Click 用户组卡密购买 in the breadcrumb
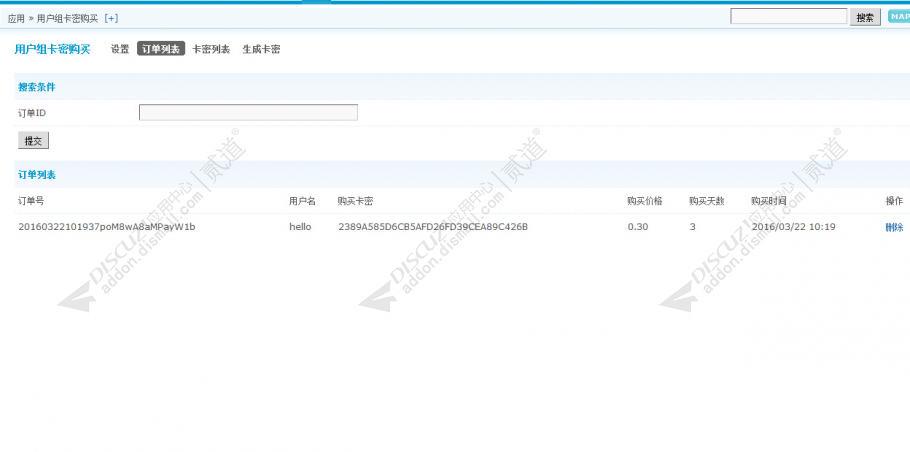 (67, 19)
